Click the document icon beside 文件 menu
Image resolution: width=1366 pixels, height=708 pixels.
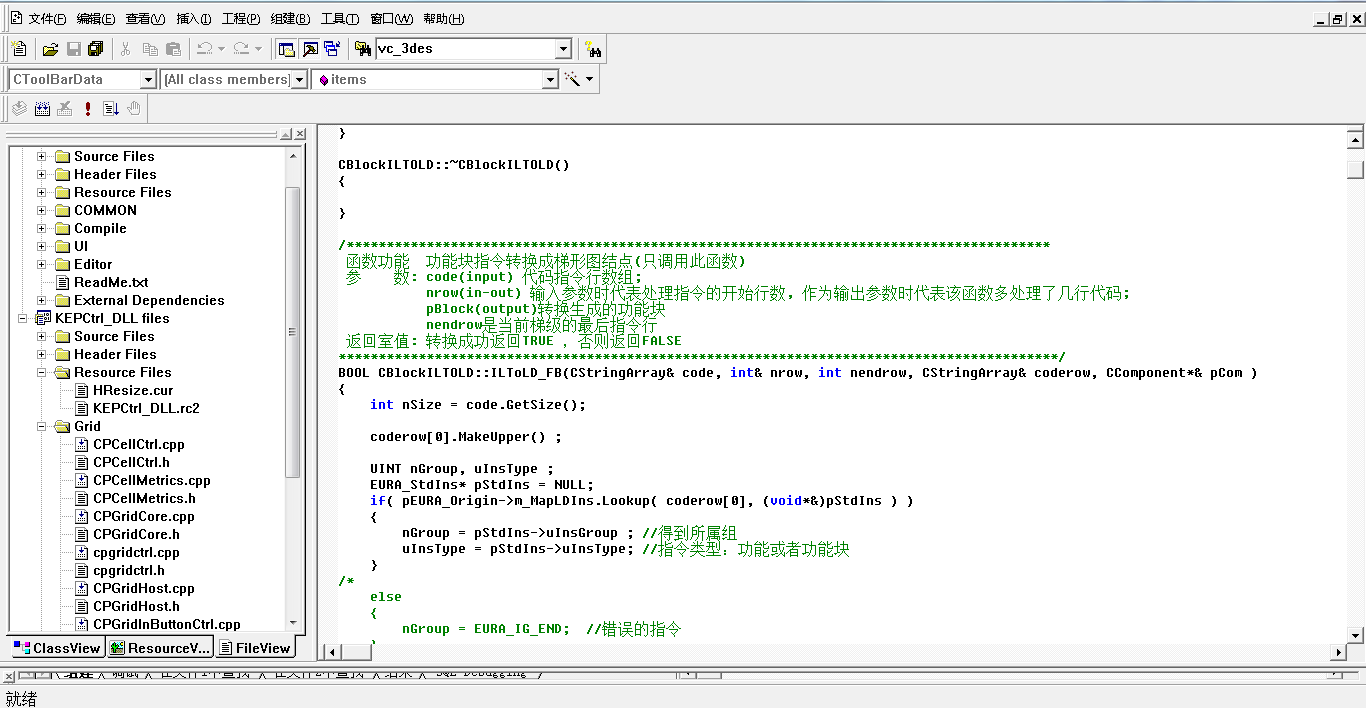[x=16, y=18]
